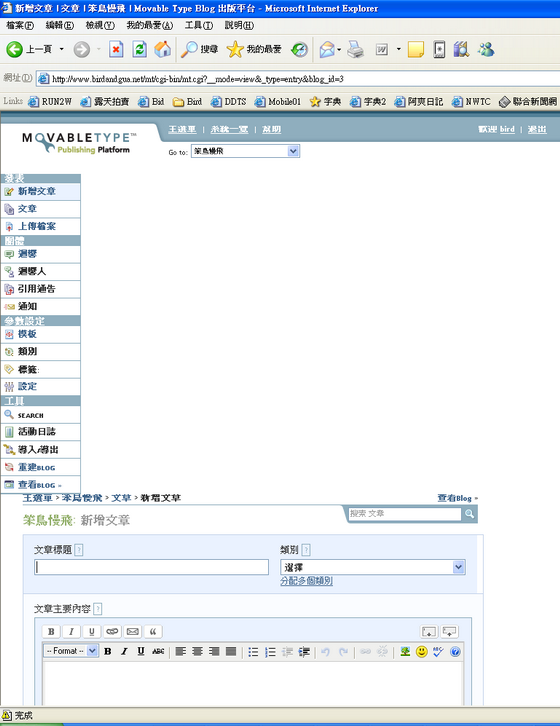Open SEARCH in the sidebar tools
560x726 pixels.
[40, 415]
